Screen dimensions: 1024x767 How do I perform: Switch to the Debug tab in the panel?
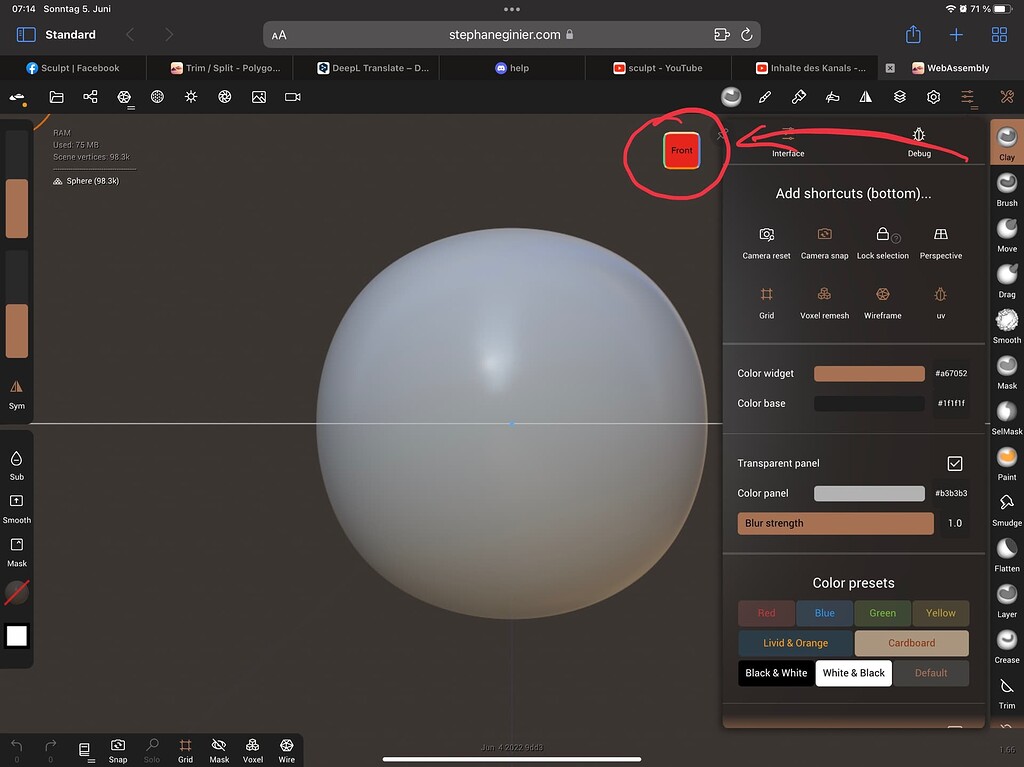918,145
